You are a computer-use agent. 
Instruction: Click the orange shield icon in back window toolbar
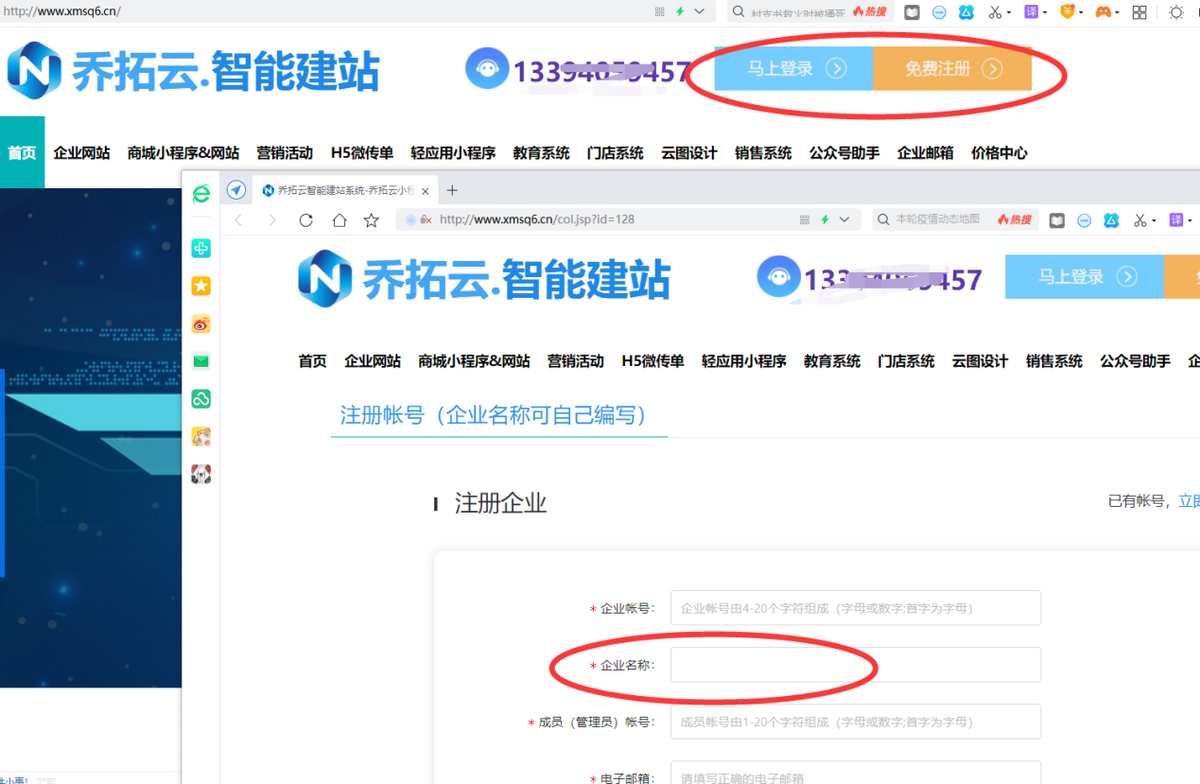(1067, 12)
